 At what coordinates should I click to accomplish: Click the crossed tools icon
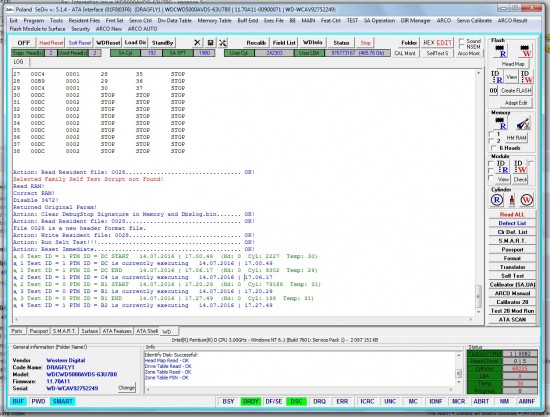coord(223,42)
